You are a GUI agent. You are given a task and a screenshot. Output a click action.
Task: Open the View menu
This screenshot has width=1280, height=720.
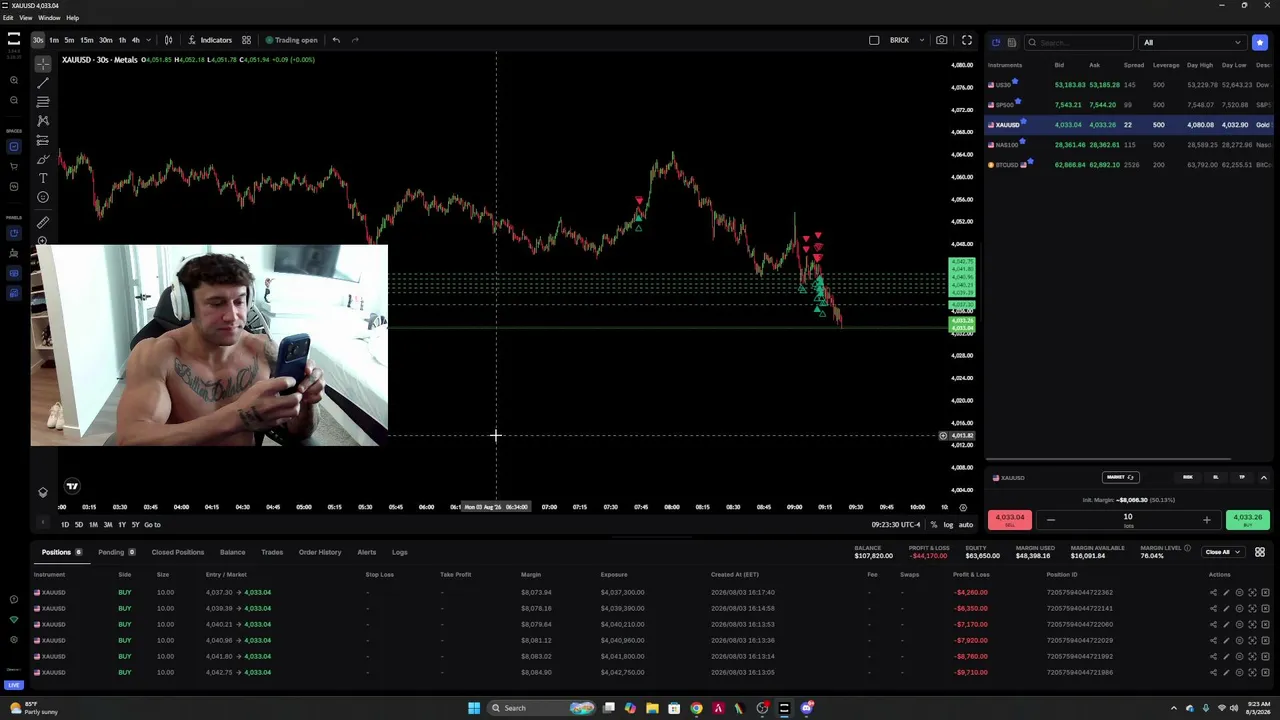pyautogui.click(x=26, y=18)
